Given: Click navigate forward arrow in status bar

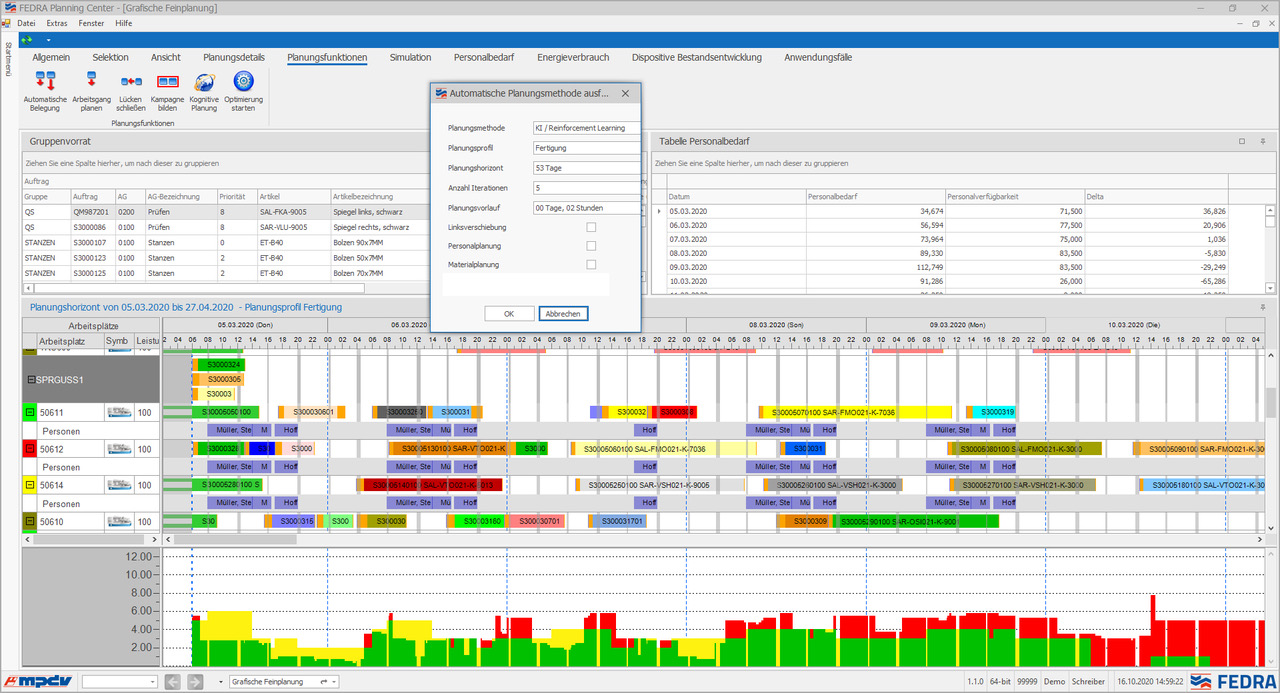Looking at the screenshot, I should (194, 682).
